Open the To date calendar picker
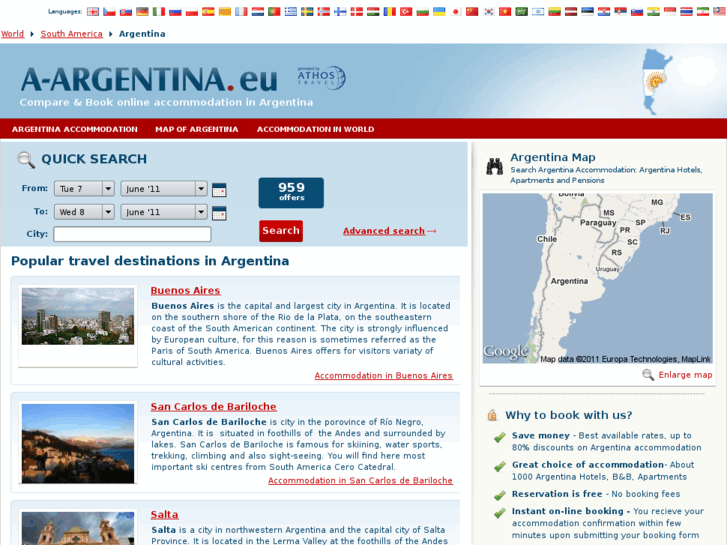Screen dimensions: 727x545 219,213
